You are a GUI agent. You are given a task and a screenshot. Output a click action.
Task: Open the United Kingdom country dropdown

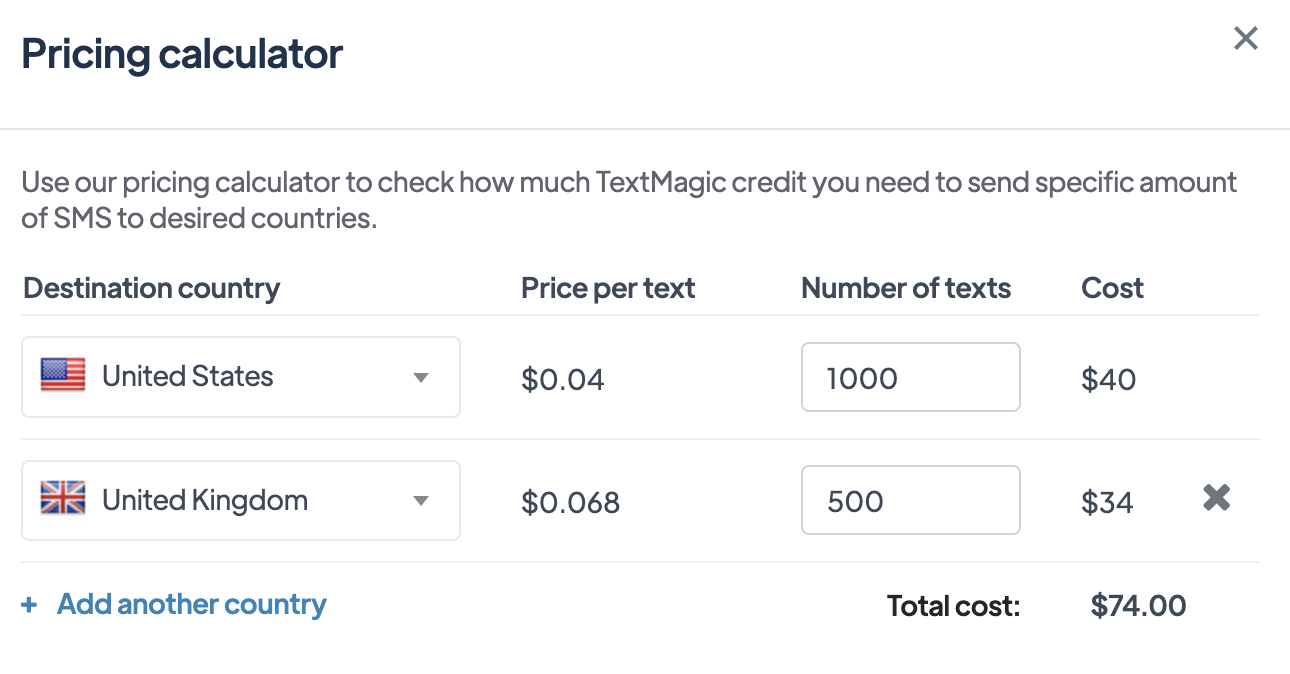coord(240,500)
